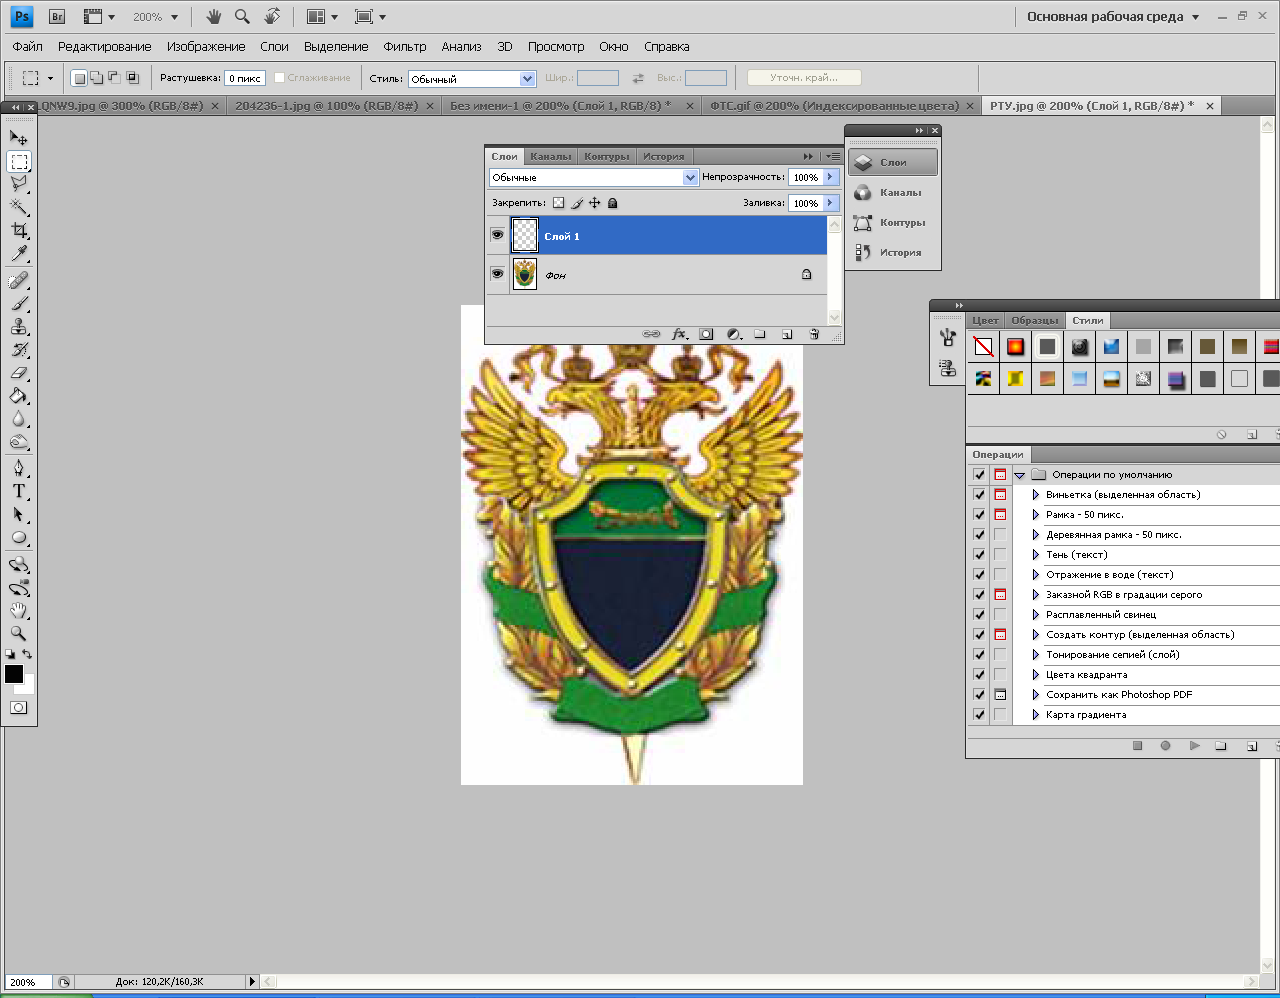
Task: Toggle checkmark for Рамка - 50 пикс. action
Action: (x=979, y=514)
